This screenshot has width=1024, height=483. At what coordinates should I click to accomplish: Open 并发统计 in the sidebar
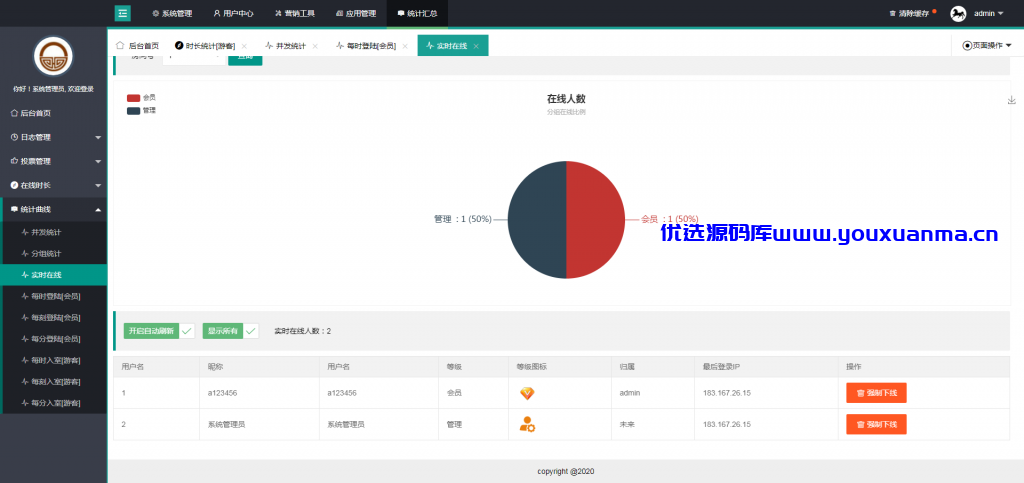click(54, 232)
